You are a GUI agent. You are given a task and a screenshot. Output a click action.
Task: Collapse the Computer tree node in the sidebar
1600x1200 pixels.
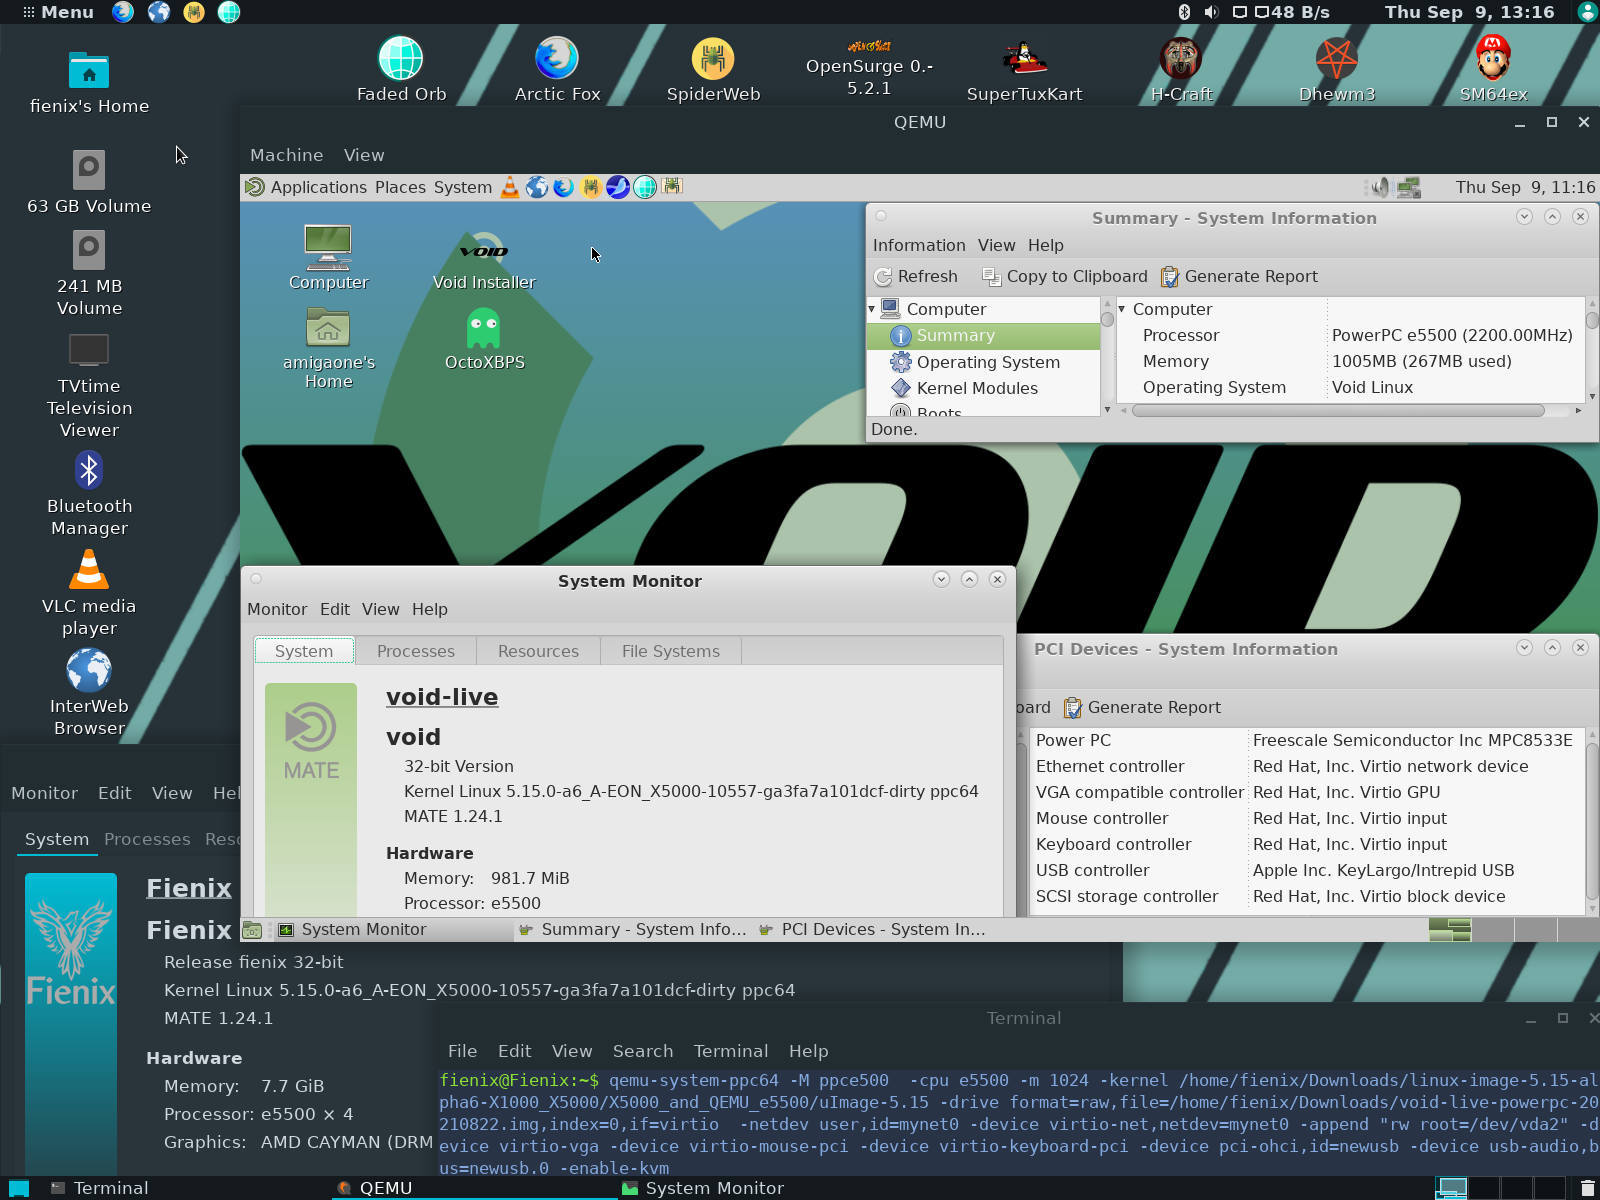click(x=872, y=310)
